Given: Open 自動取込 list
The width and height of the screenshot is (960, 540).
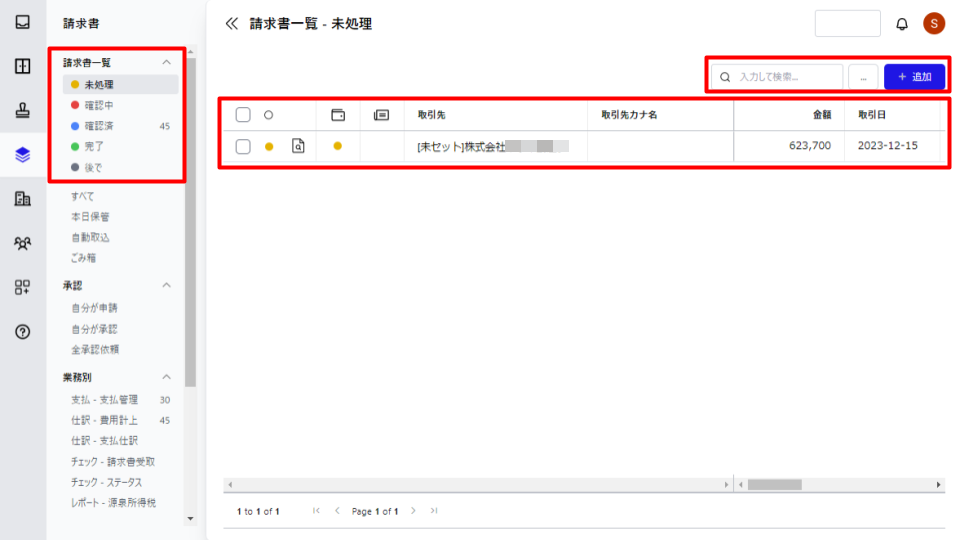Looking at the screenshot, I should pos(90,238).
